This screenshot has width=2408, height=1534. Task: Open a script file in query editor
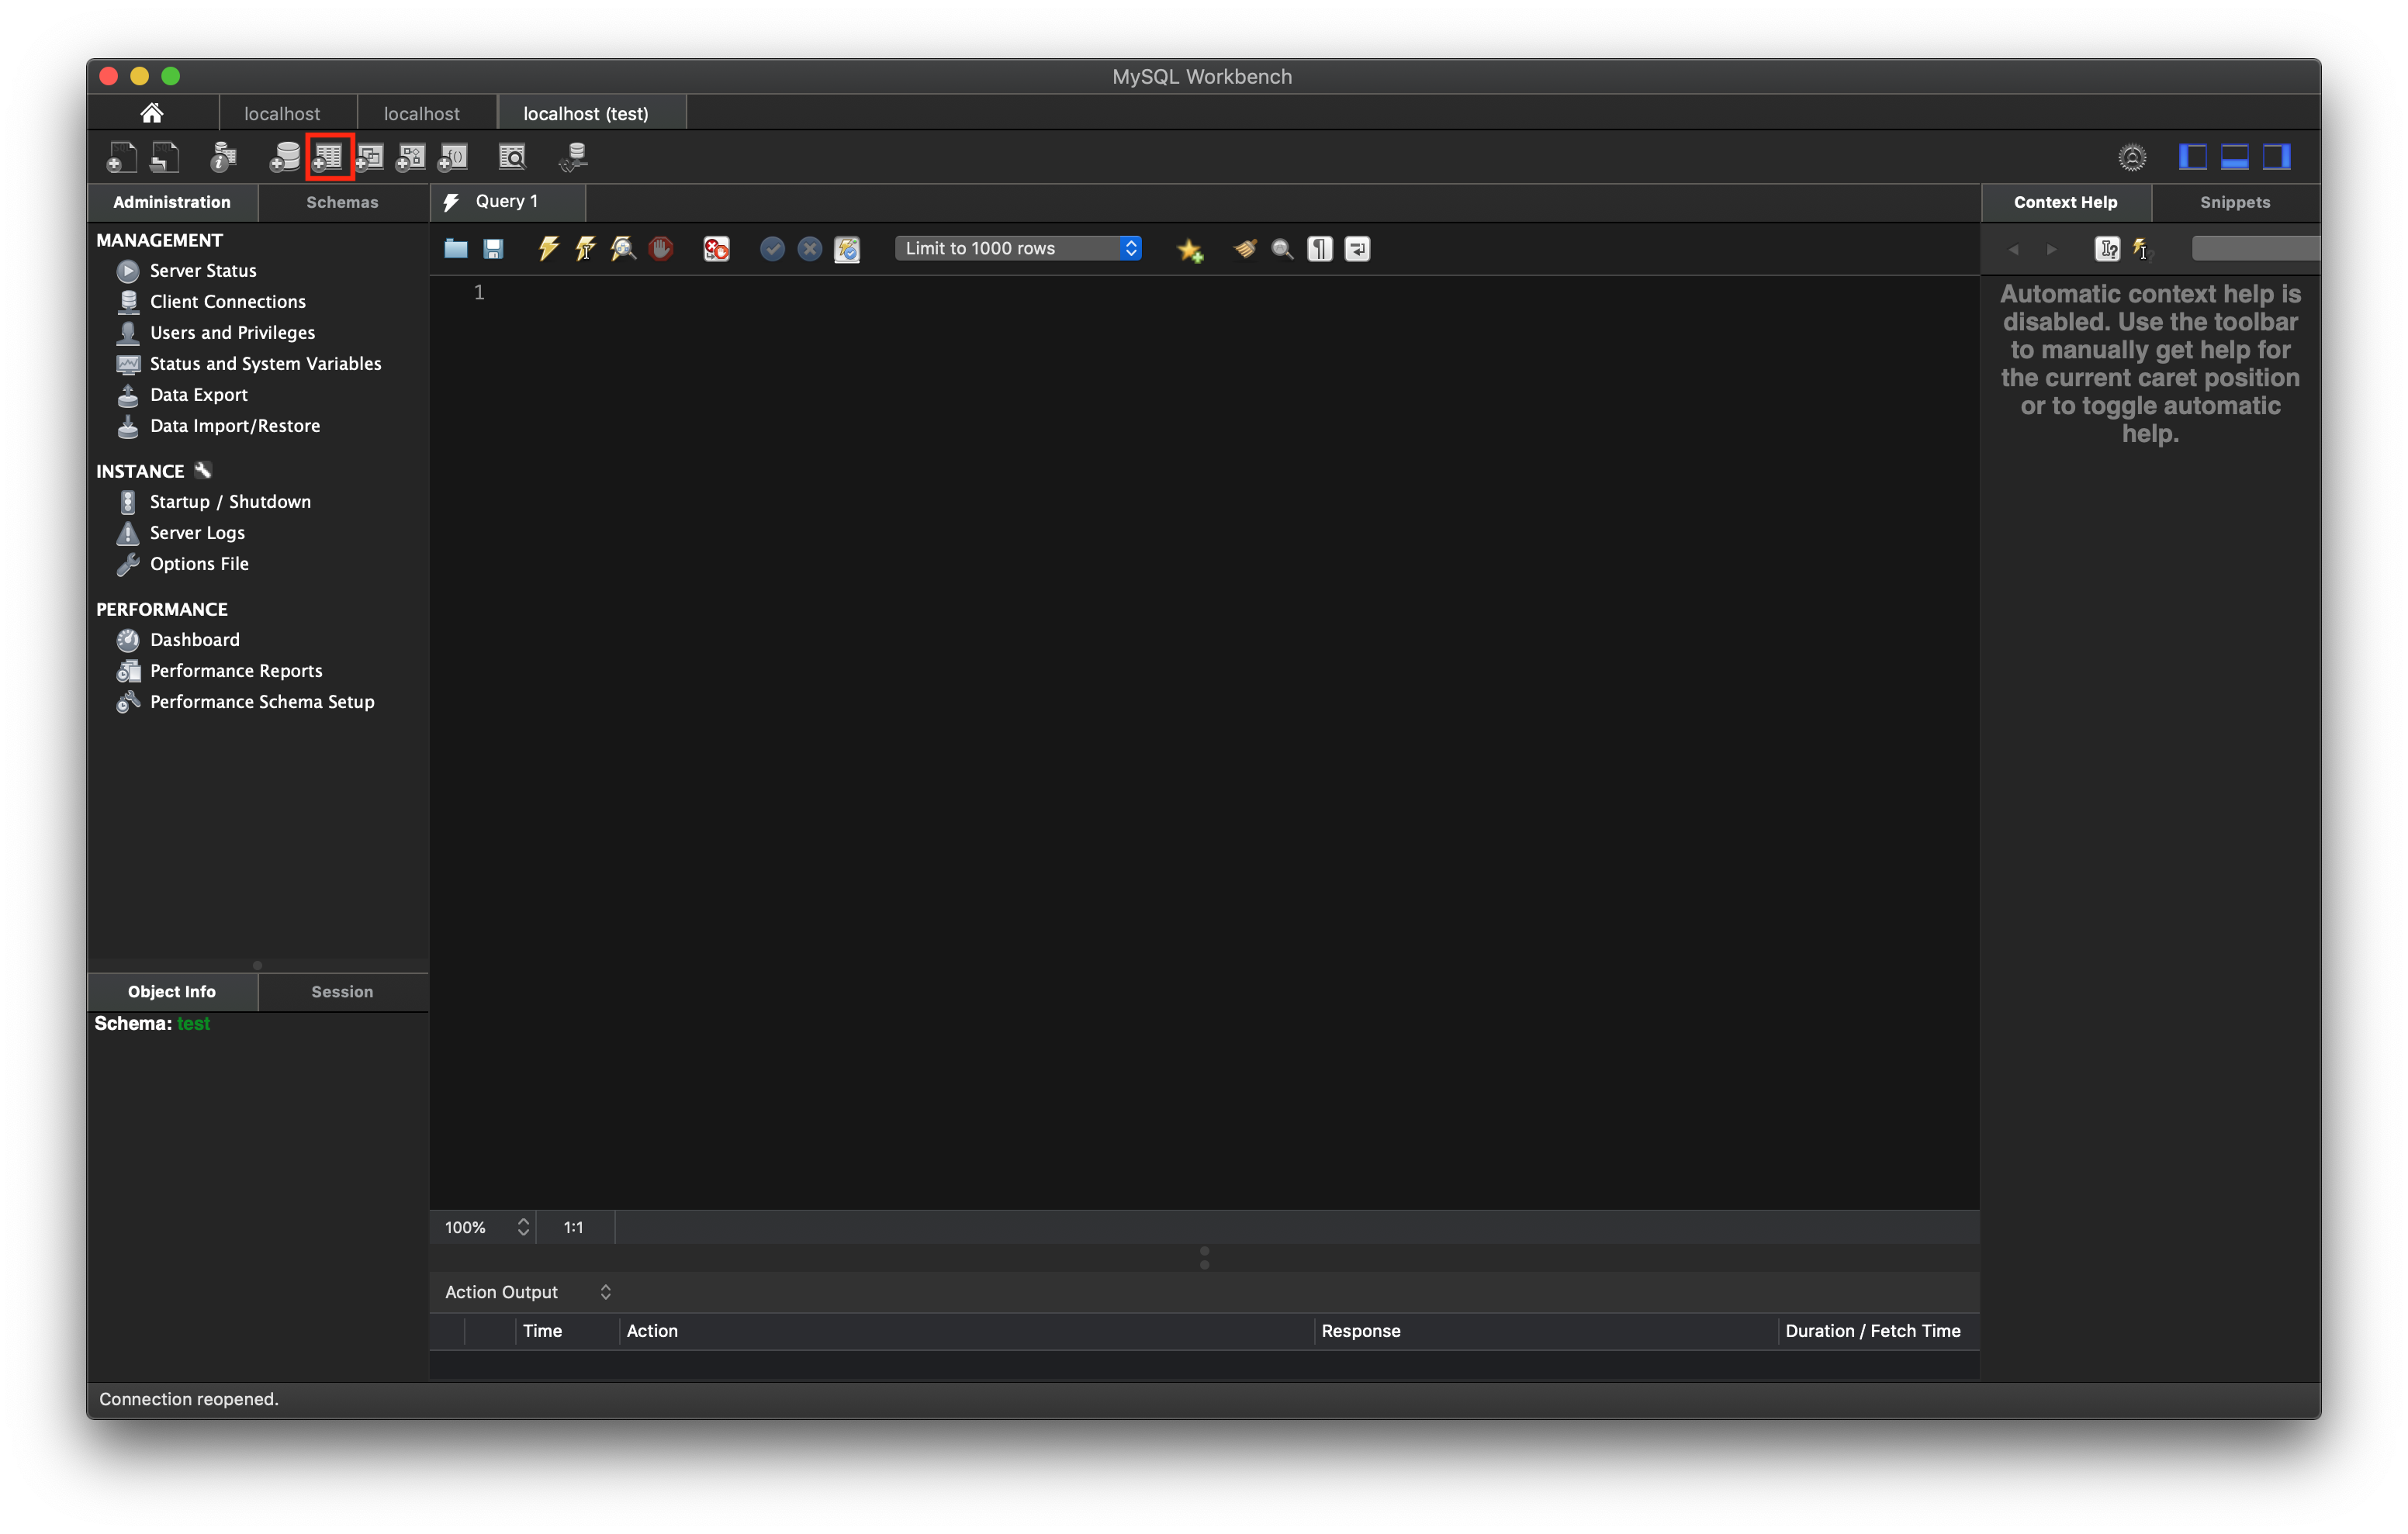[x=456, y=249]
